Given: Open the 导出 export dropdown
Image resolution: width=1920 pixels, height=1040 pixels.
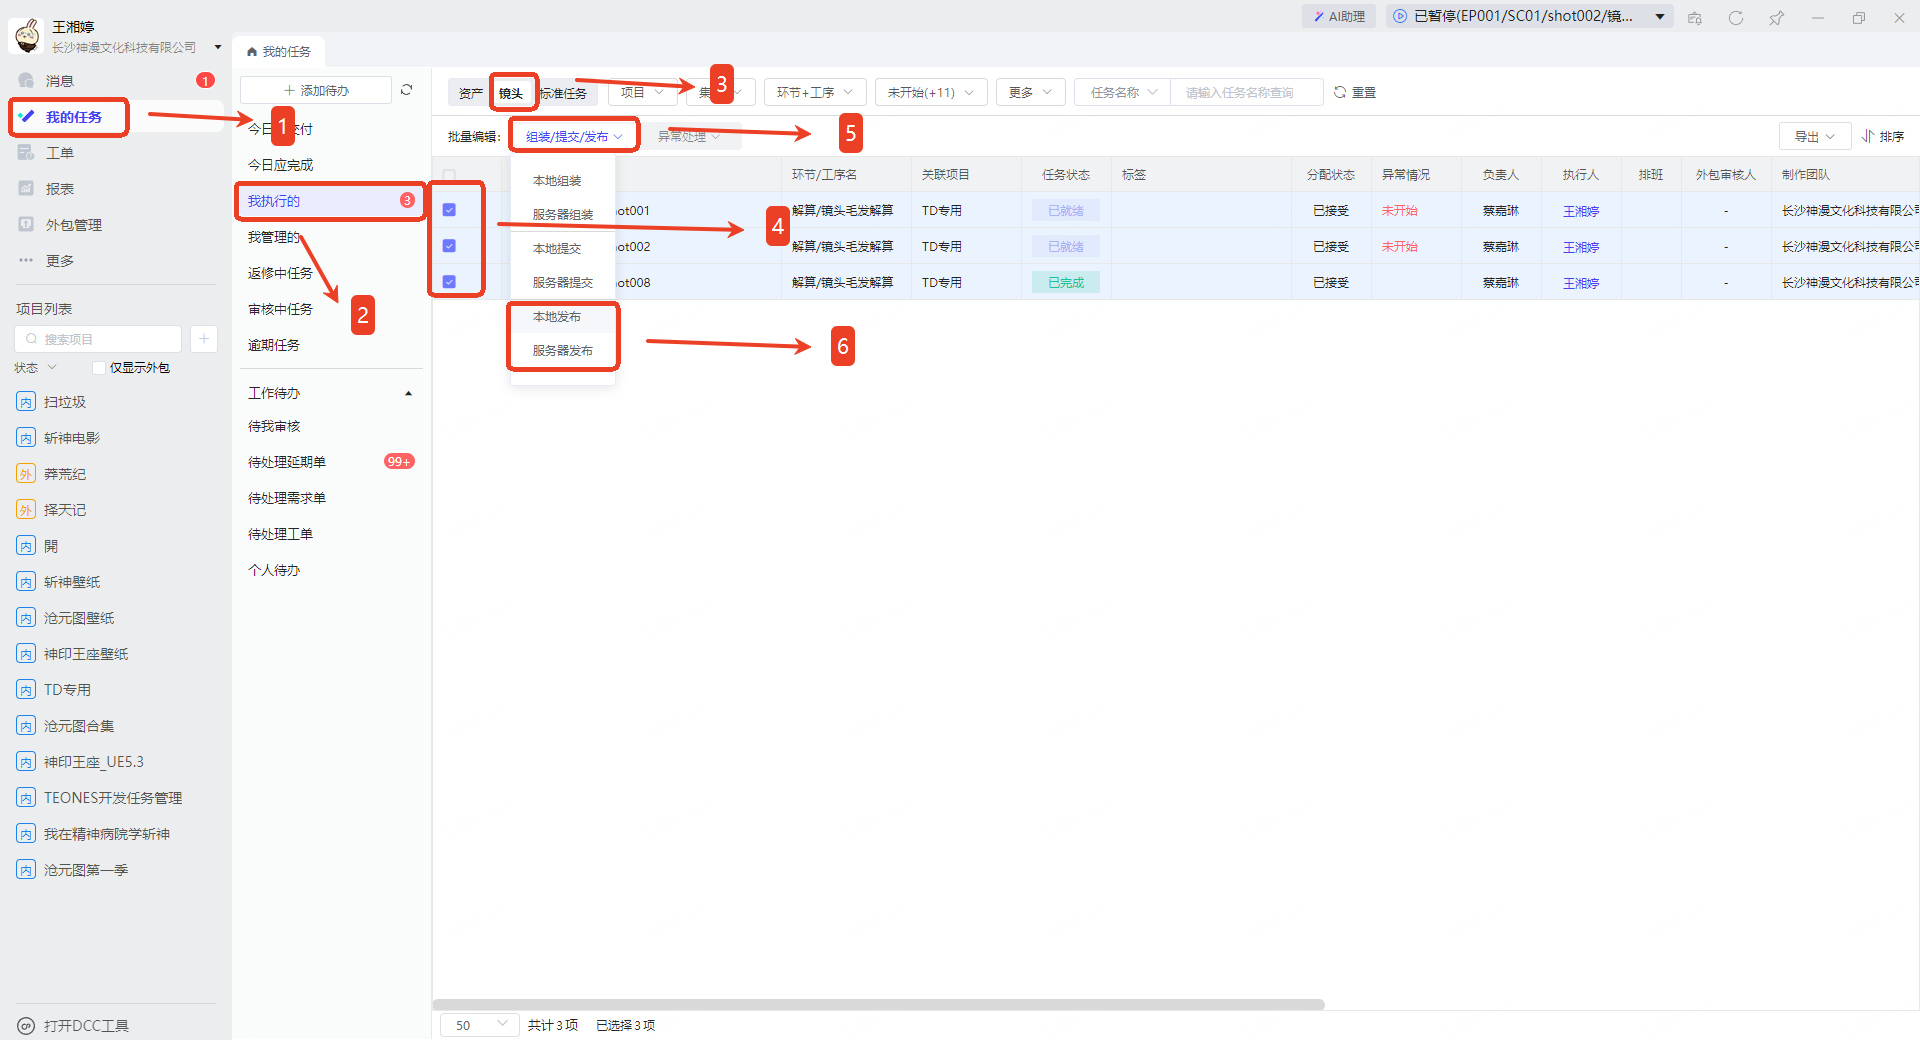Looking at the screenshot, I should pos(1814,136).
